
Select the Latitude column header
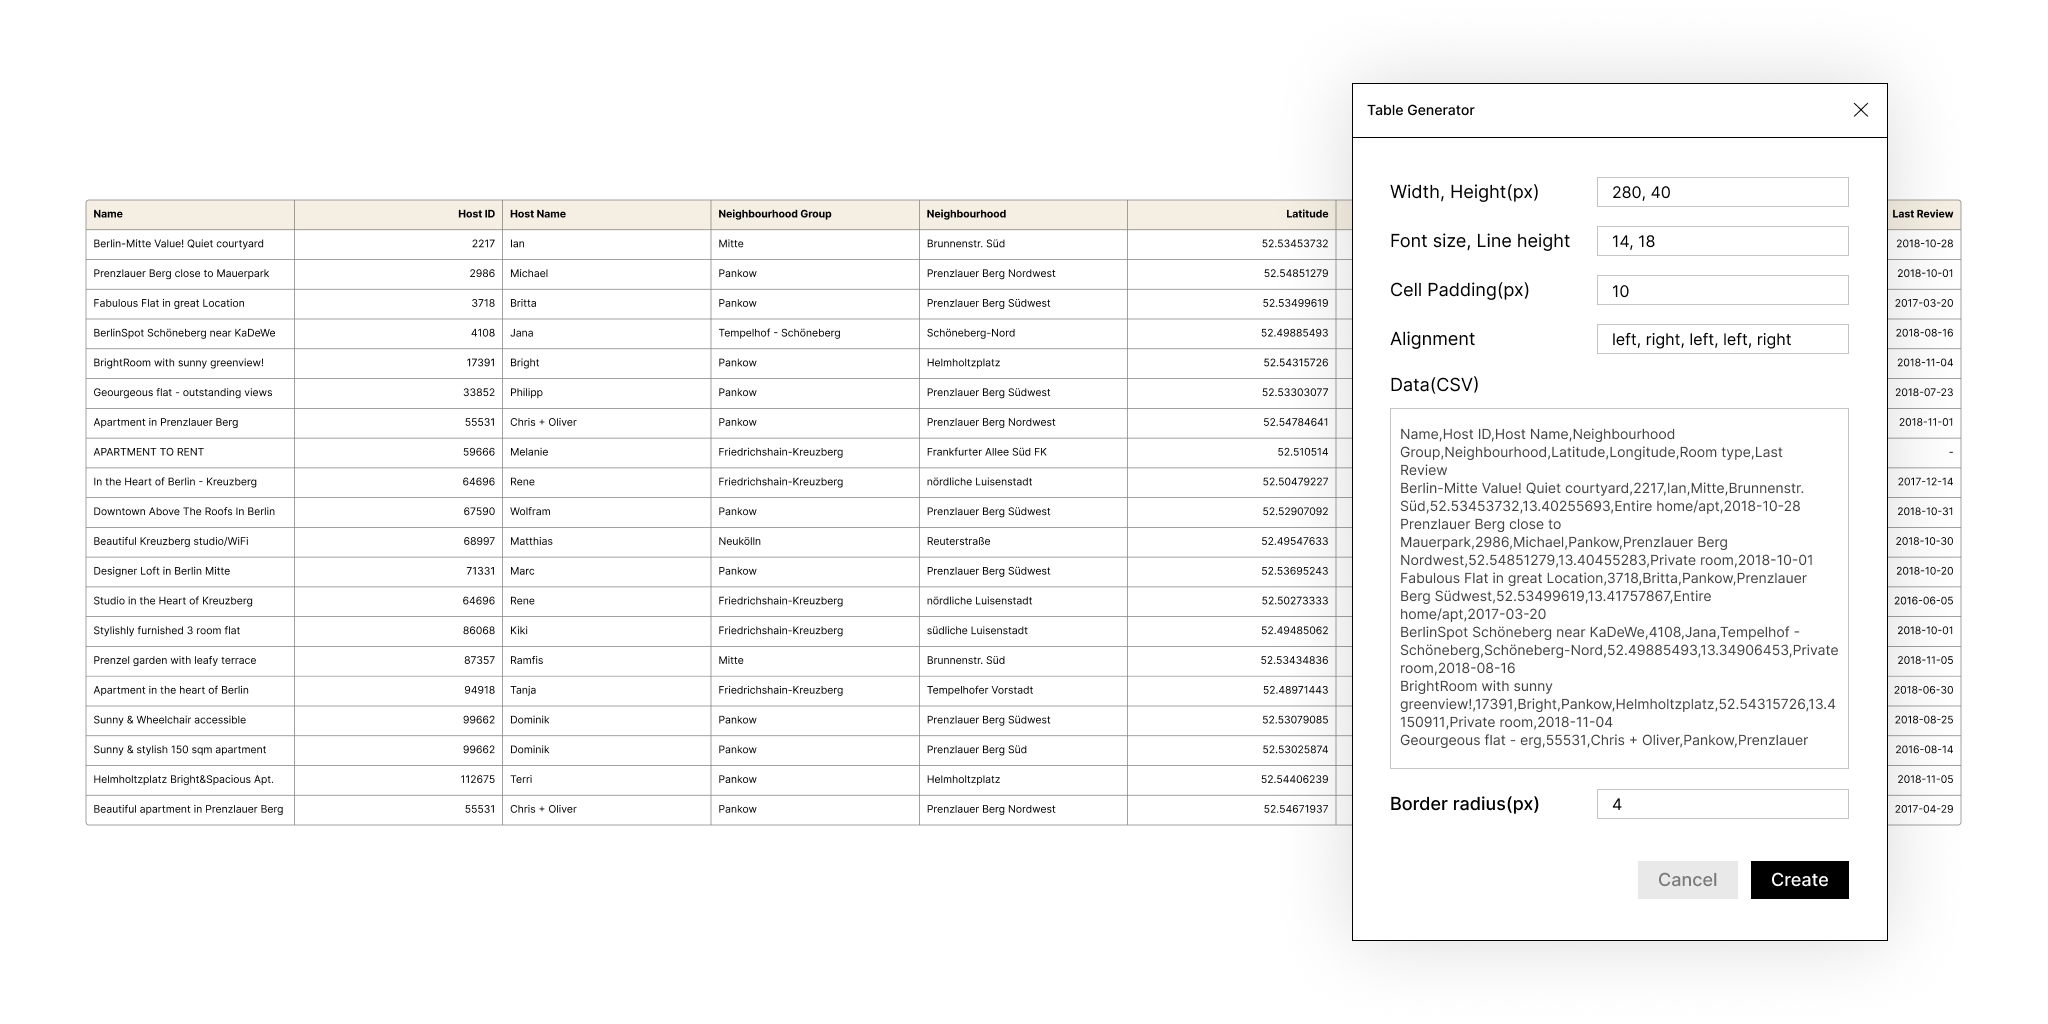(1231, 214)
